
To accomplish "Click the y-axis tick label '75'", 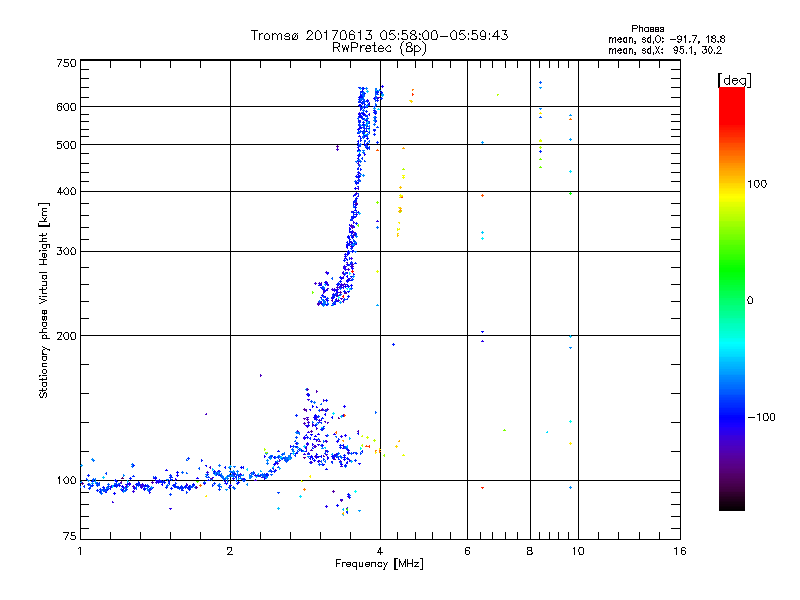I will 70,536.
